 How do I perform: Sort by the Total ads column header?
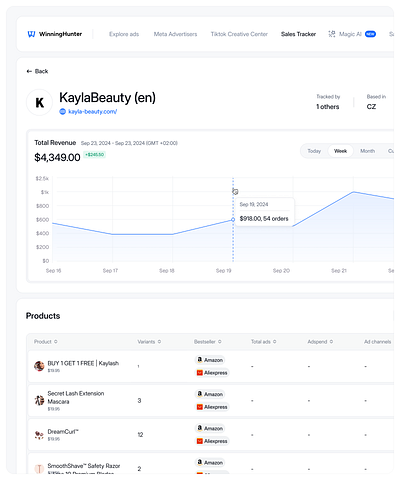point(264,342)
